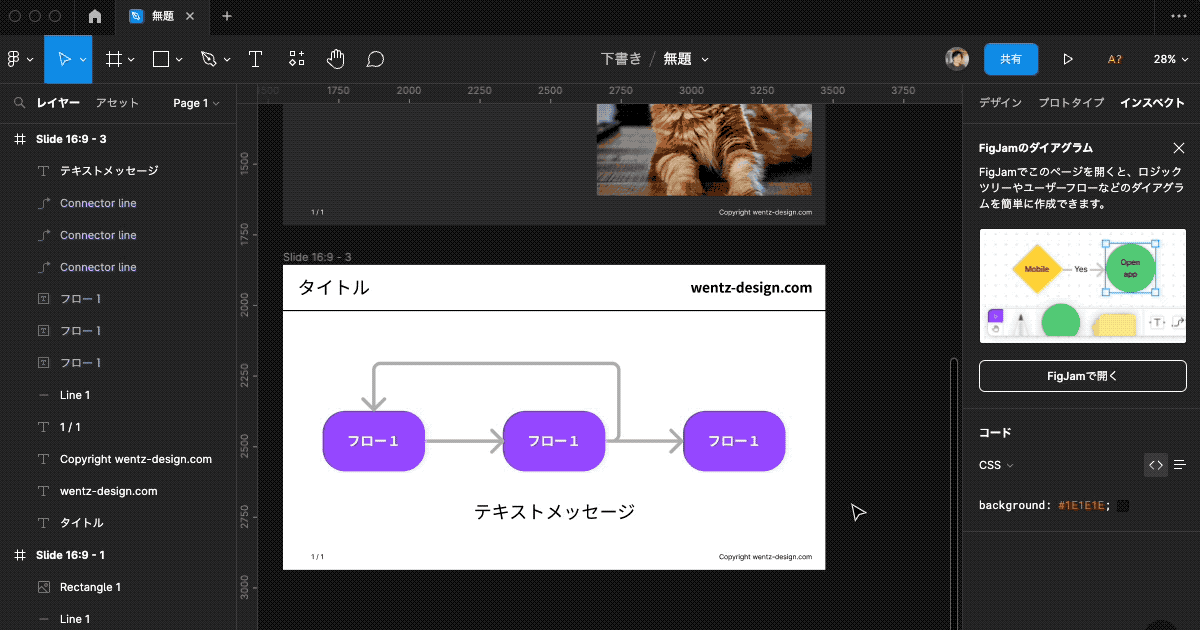Click the FigJamで開く button
Viewport: 1200px width, 630px height.
tap(1082, 375)
